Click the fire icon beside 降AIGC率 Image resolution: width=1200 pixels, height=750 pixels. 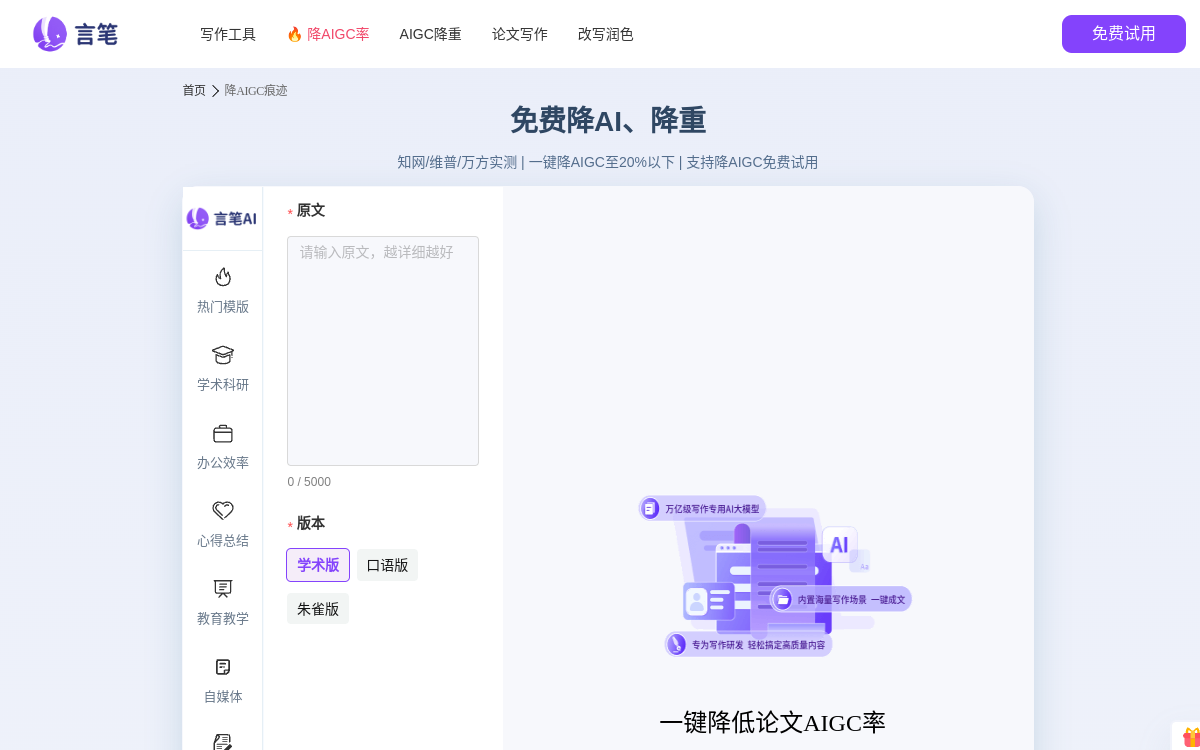[x=294, y=34]
